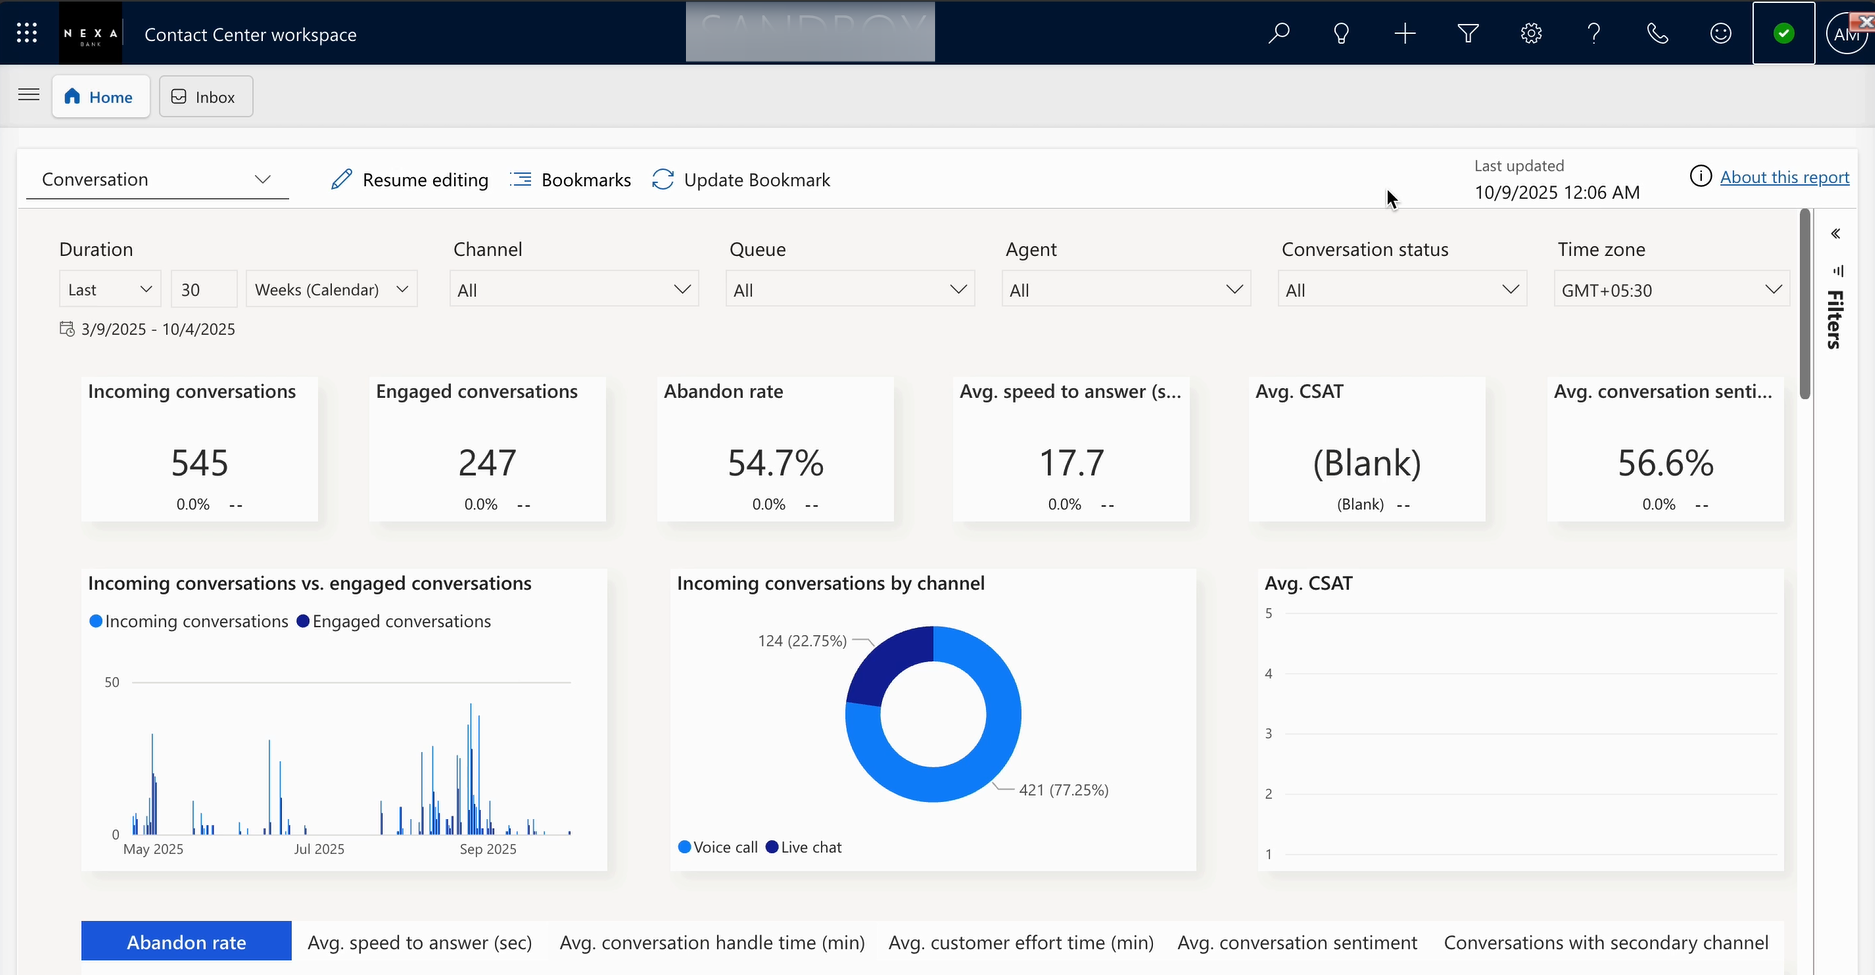Select the Avg. conversation sentiment tab
Screen dimensions: 1875x975
(x=1297, y=943)
